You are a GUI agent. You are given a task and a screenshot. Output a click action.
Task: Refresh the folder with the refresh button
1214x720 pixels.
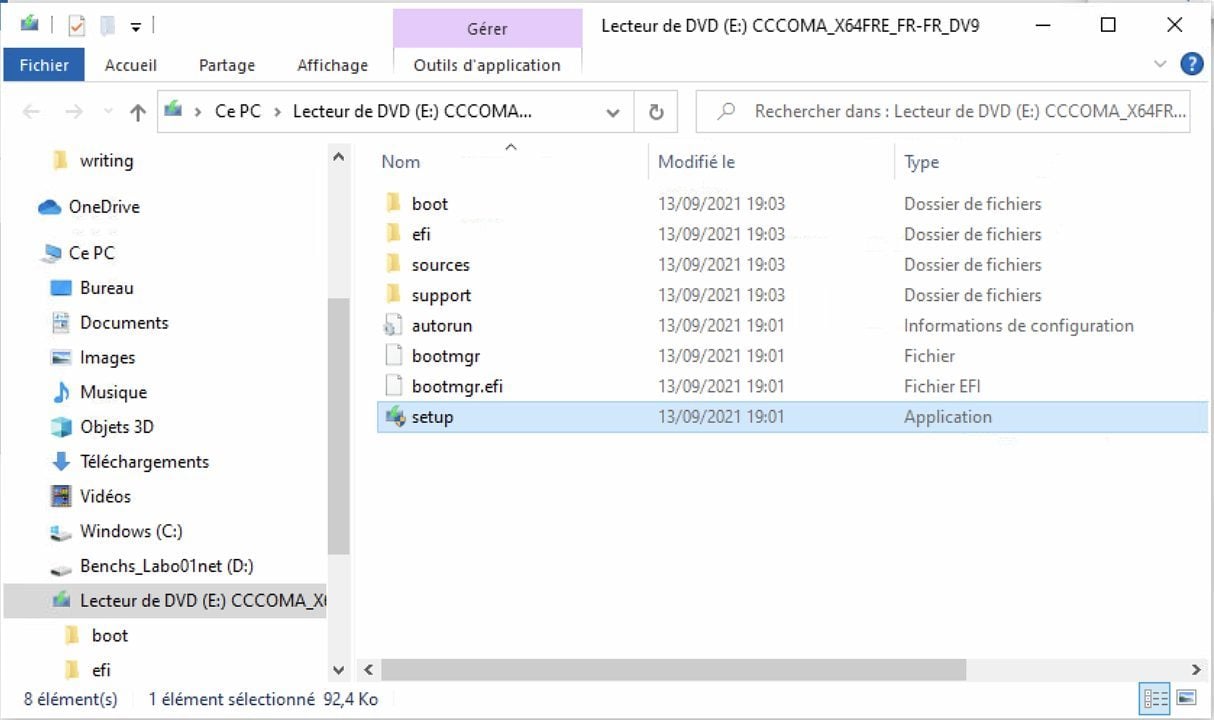pos(656,112)
